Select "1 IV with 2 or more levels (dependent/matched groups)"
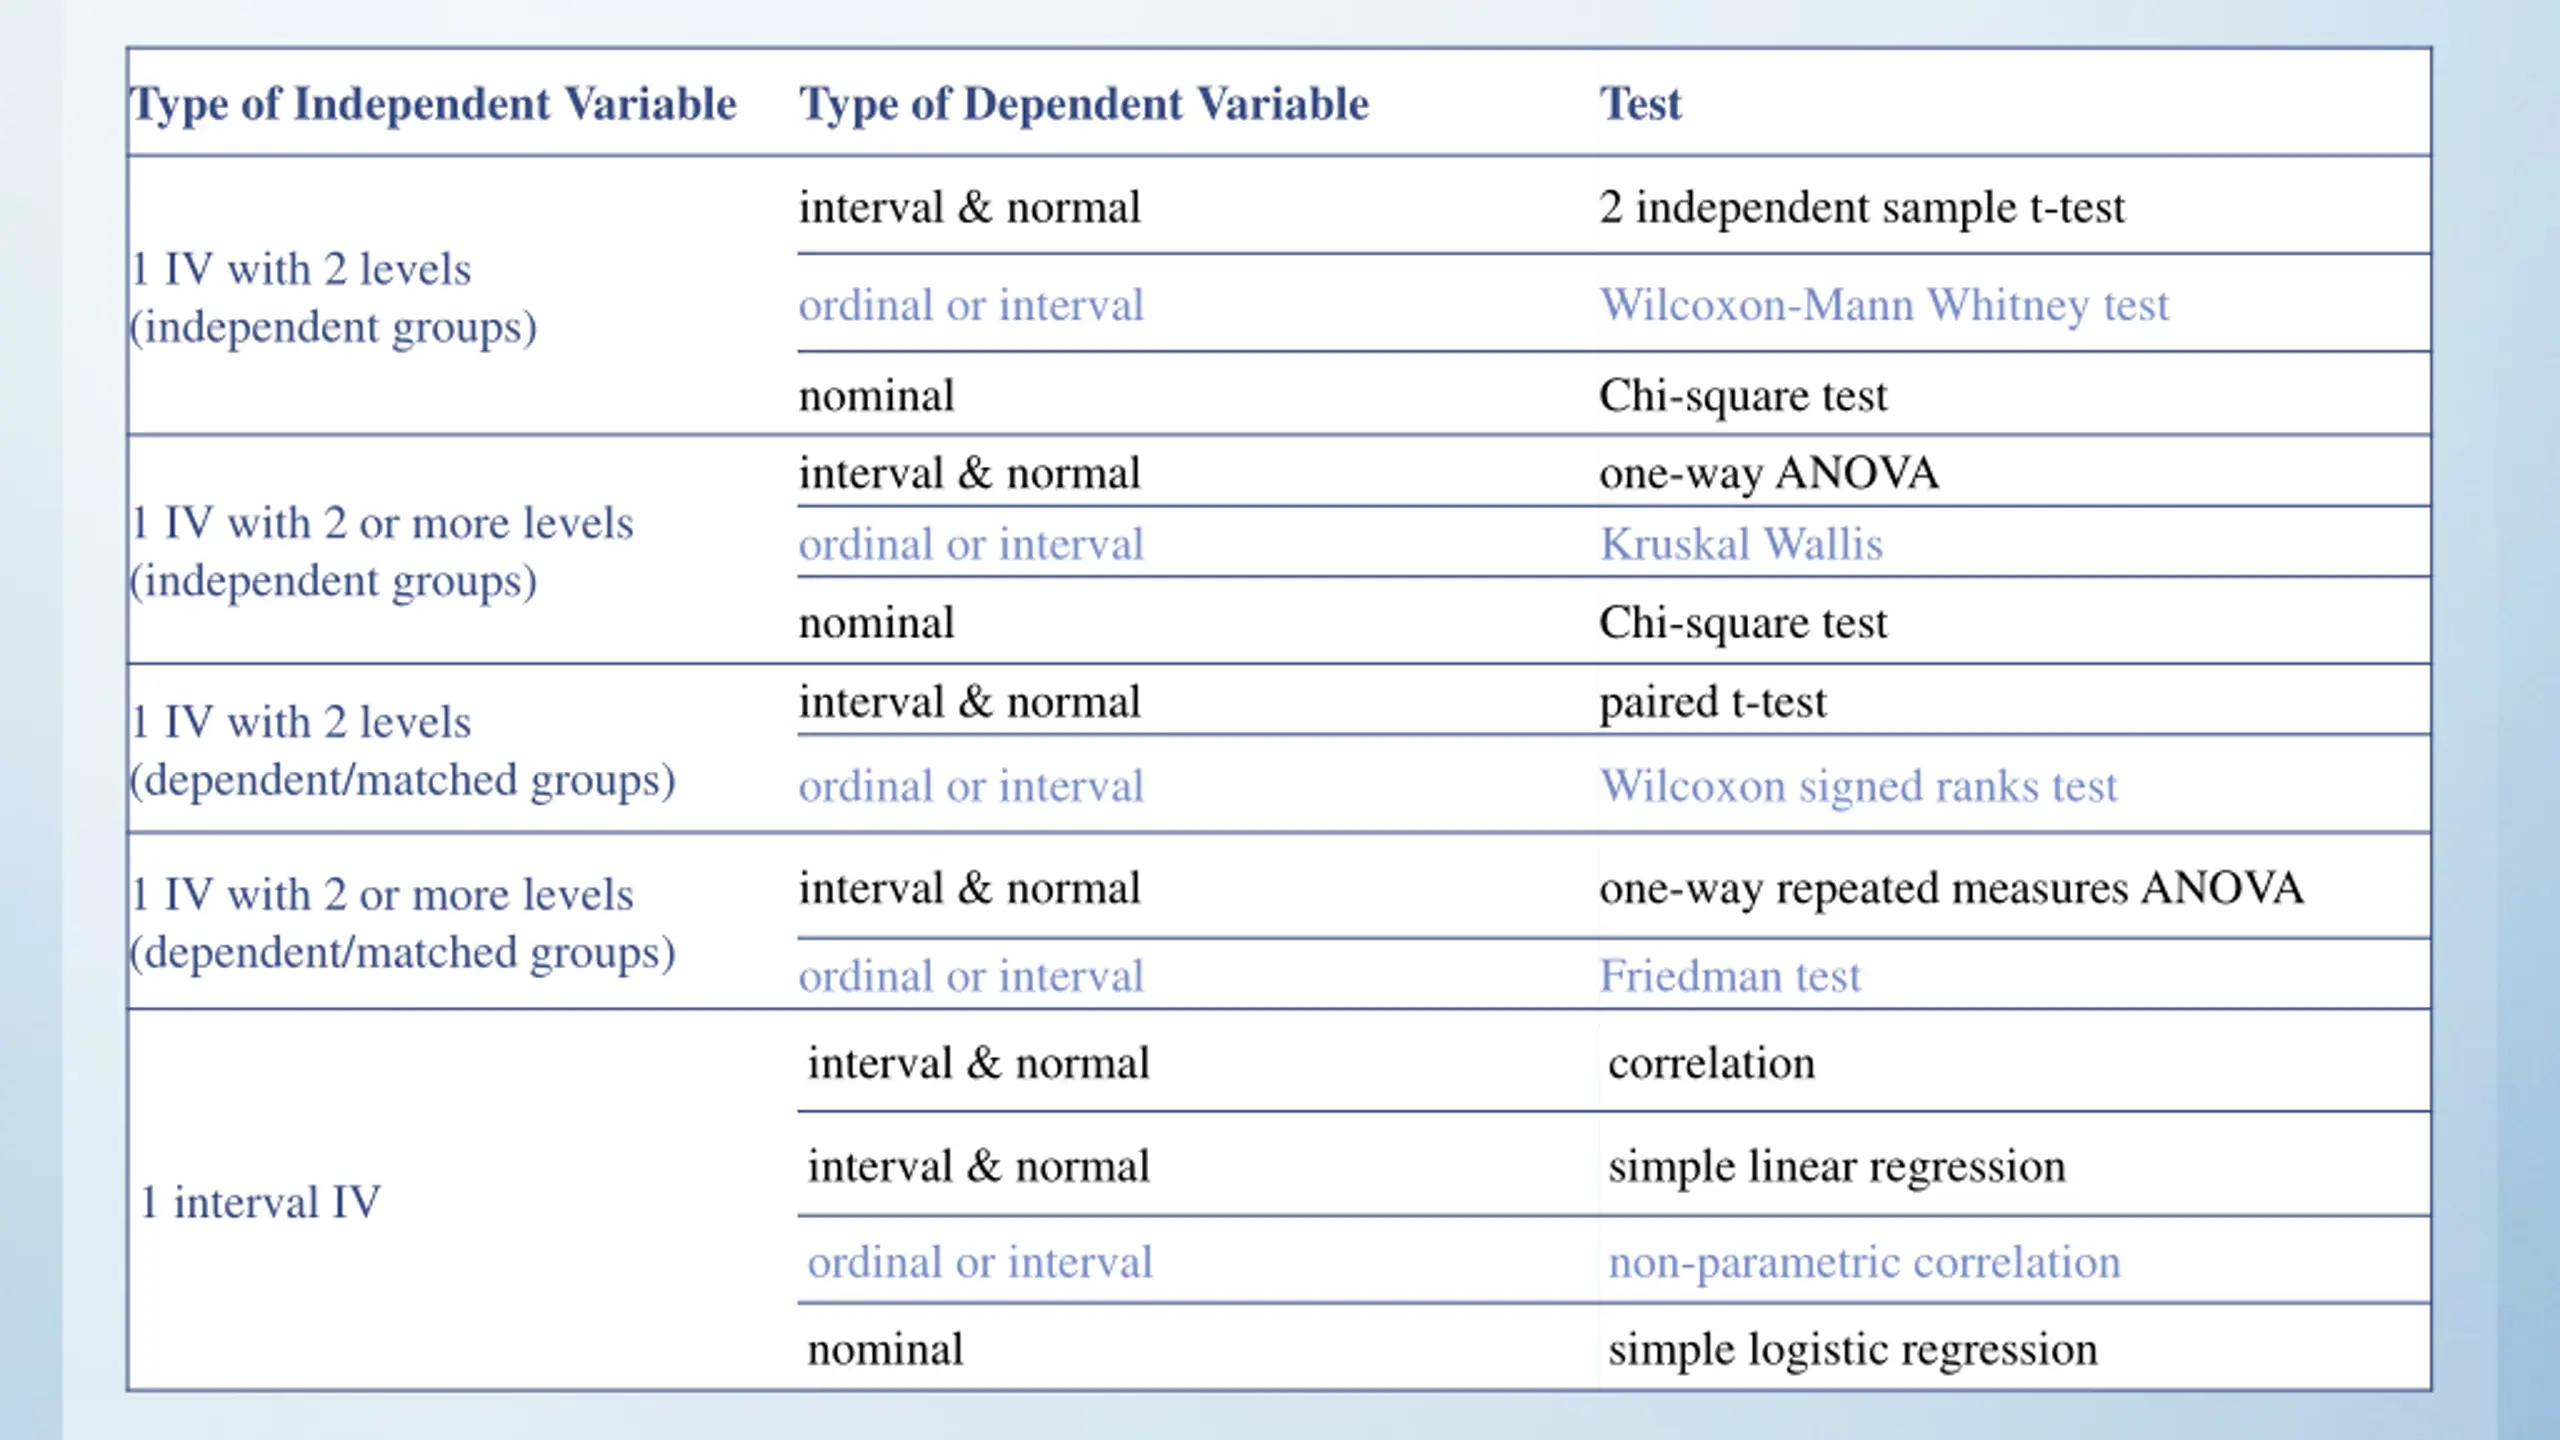Screen dimensions: 2560x1440 click(402, 923)
